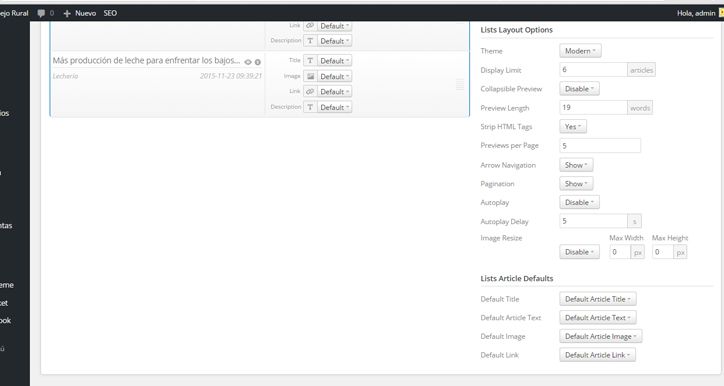
Task: Click the 'Autoplay Delay' label
Action: (504, 222)
